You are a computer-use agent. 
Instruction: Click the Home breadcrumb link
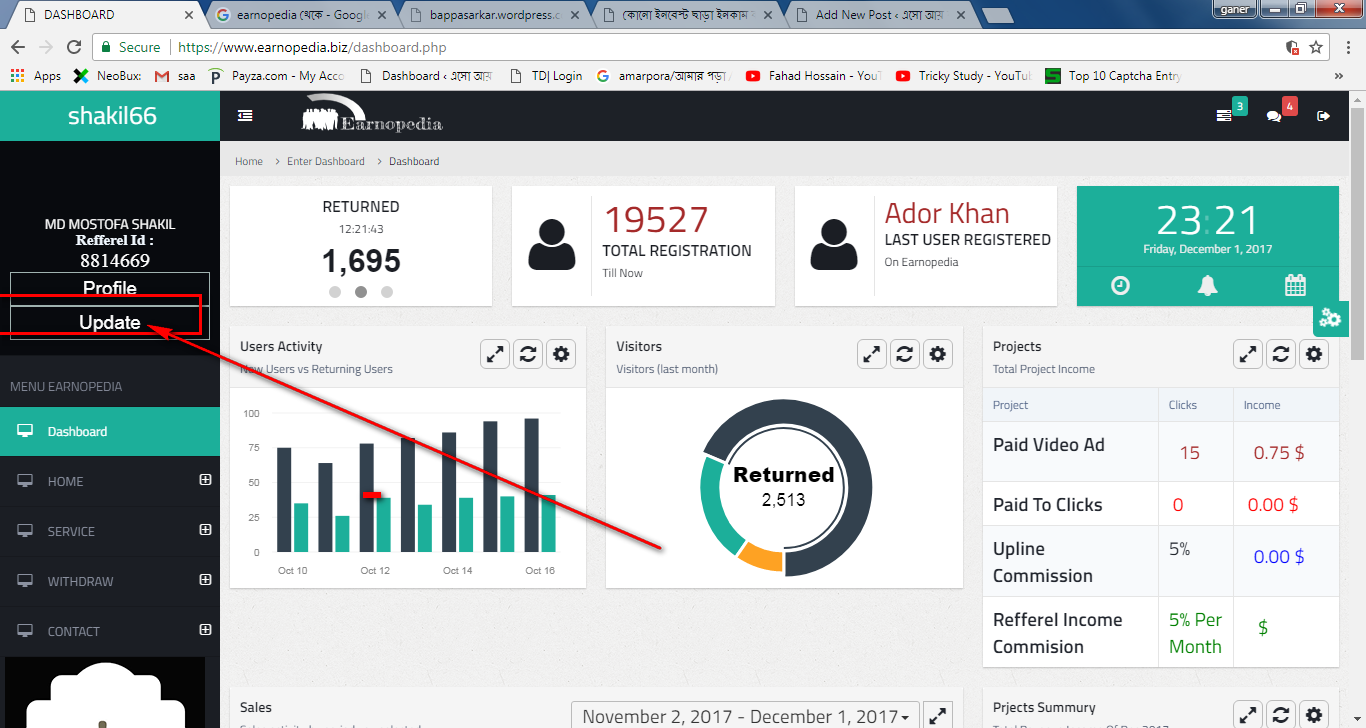pos(249,161)
